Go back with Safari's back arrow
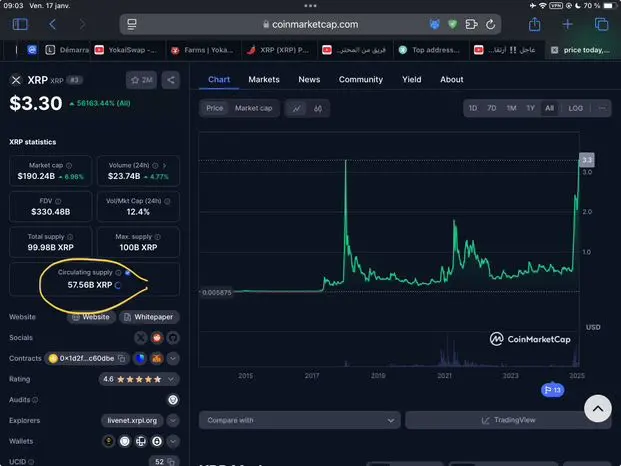The image size is (621, 466). [x=52, y=24]
